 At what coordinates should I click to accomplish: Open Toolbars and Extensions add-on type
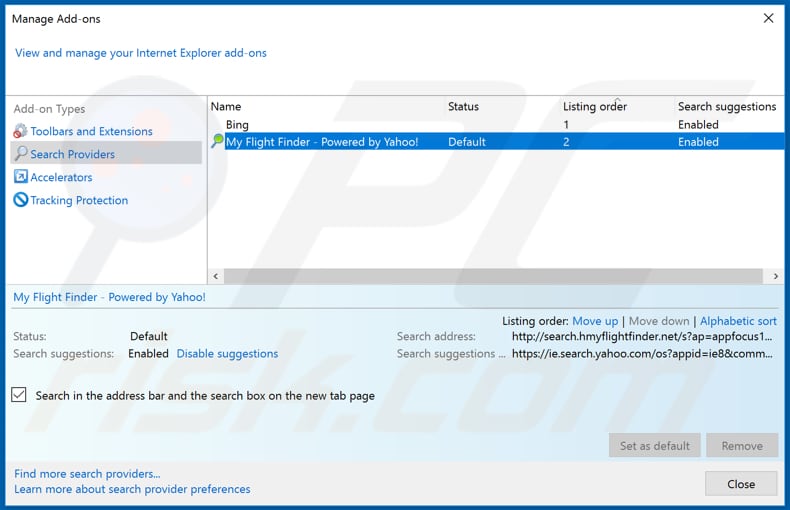[91, 131]
